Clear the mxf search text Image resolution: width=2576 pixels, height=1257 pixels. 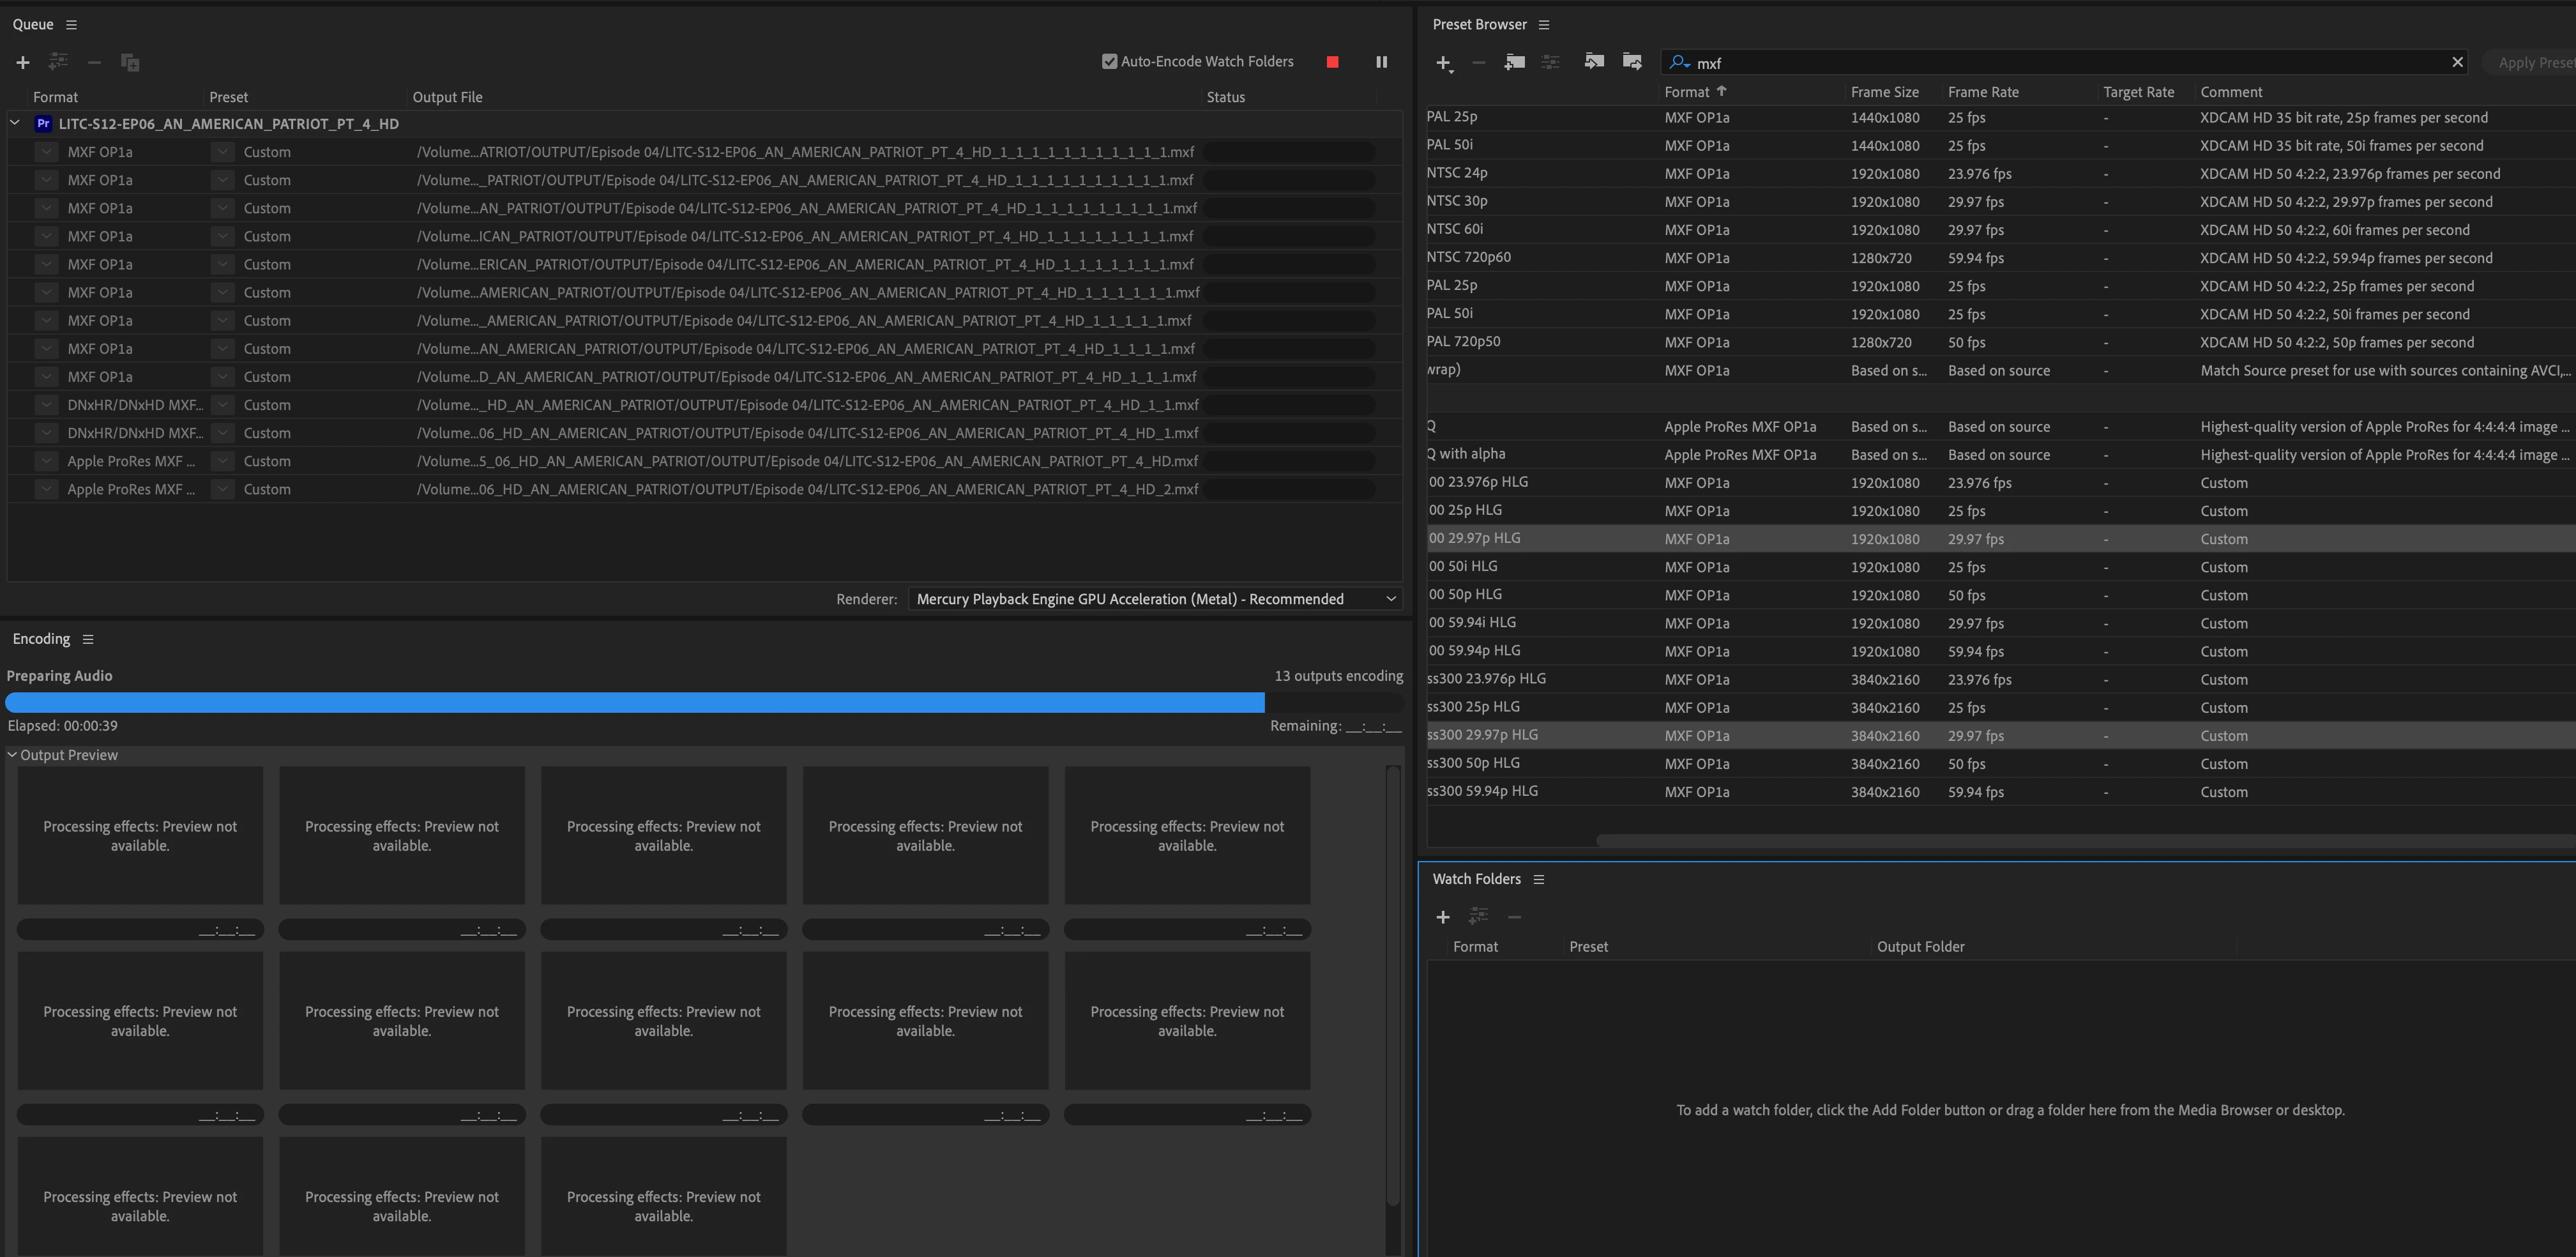point(2457,62)
